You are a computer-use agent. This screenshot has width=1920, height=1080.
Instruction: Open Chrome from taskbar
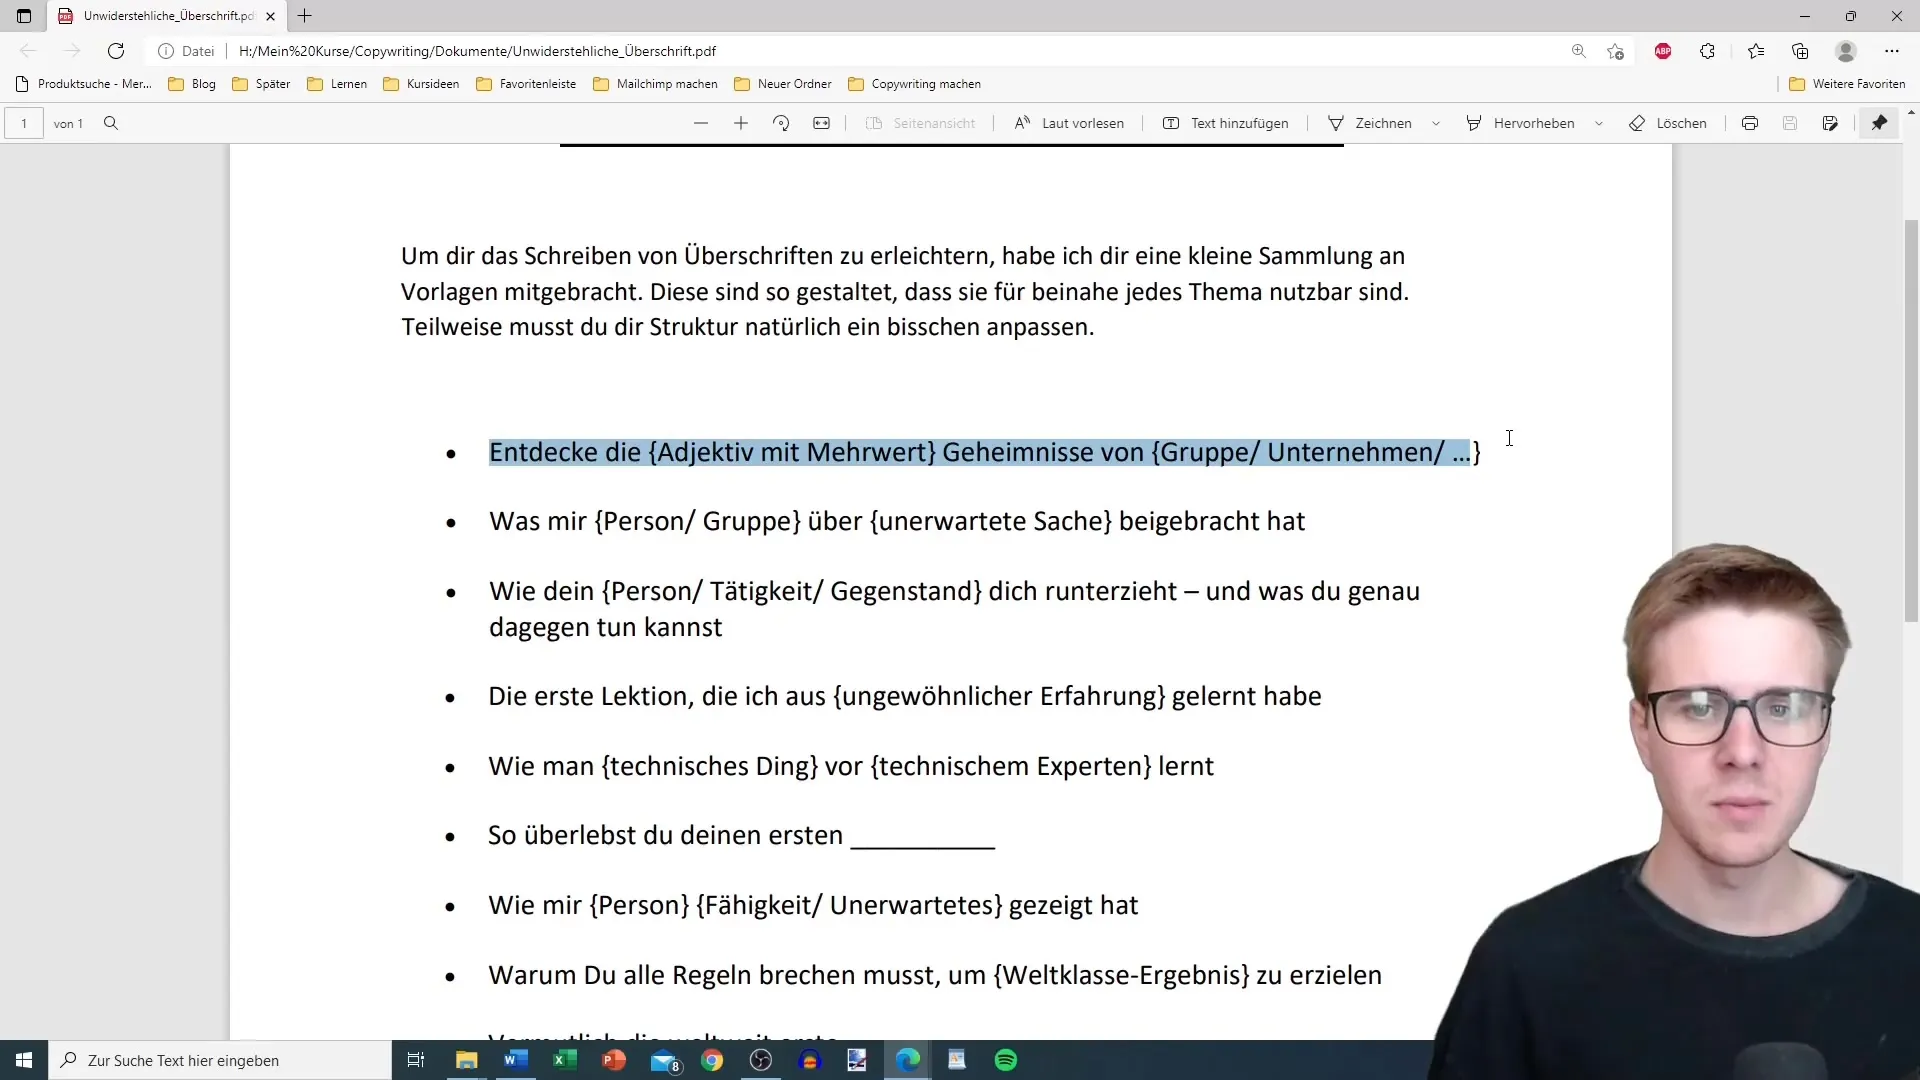712,1060
